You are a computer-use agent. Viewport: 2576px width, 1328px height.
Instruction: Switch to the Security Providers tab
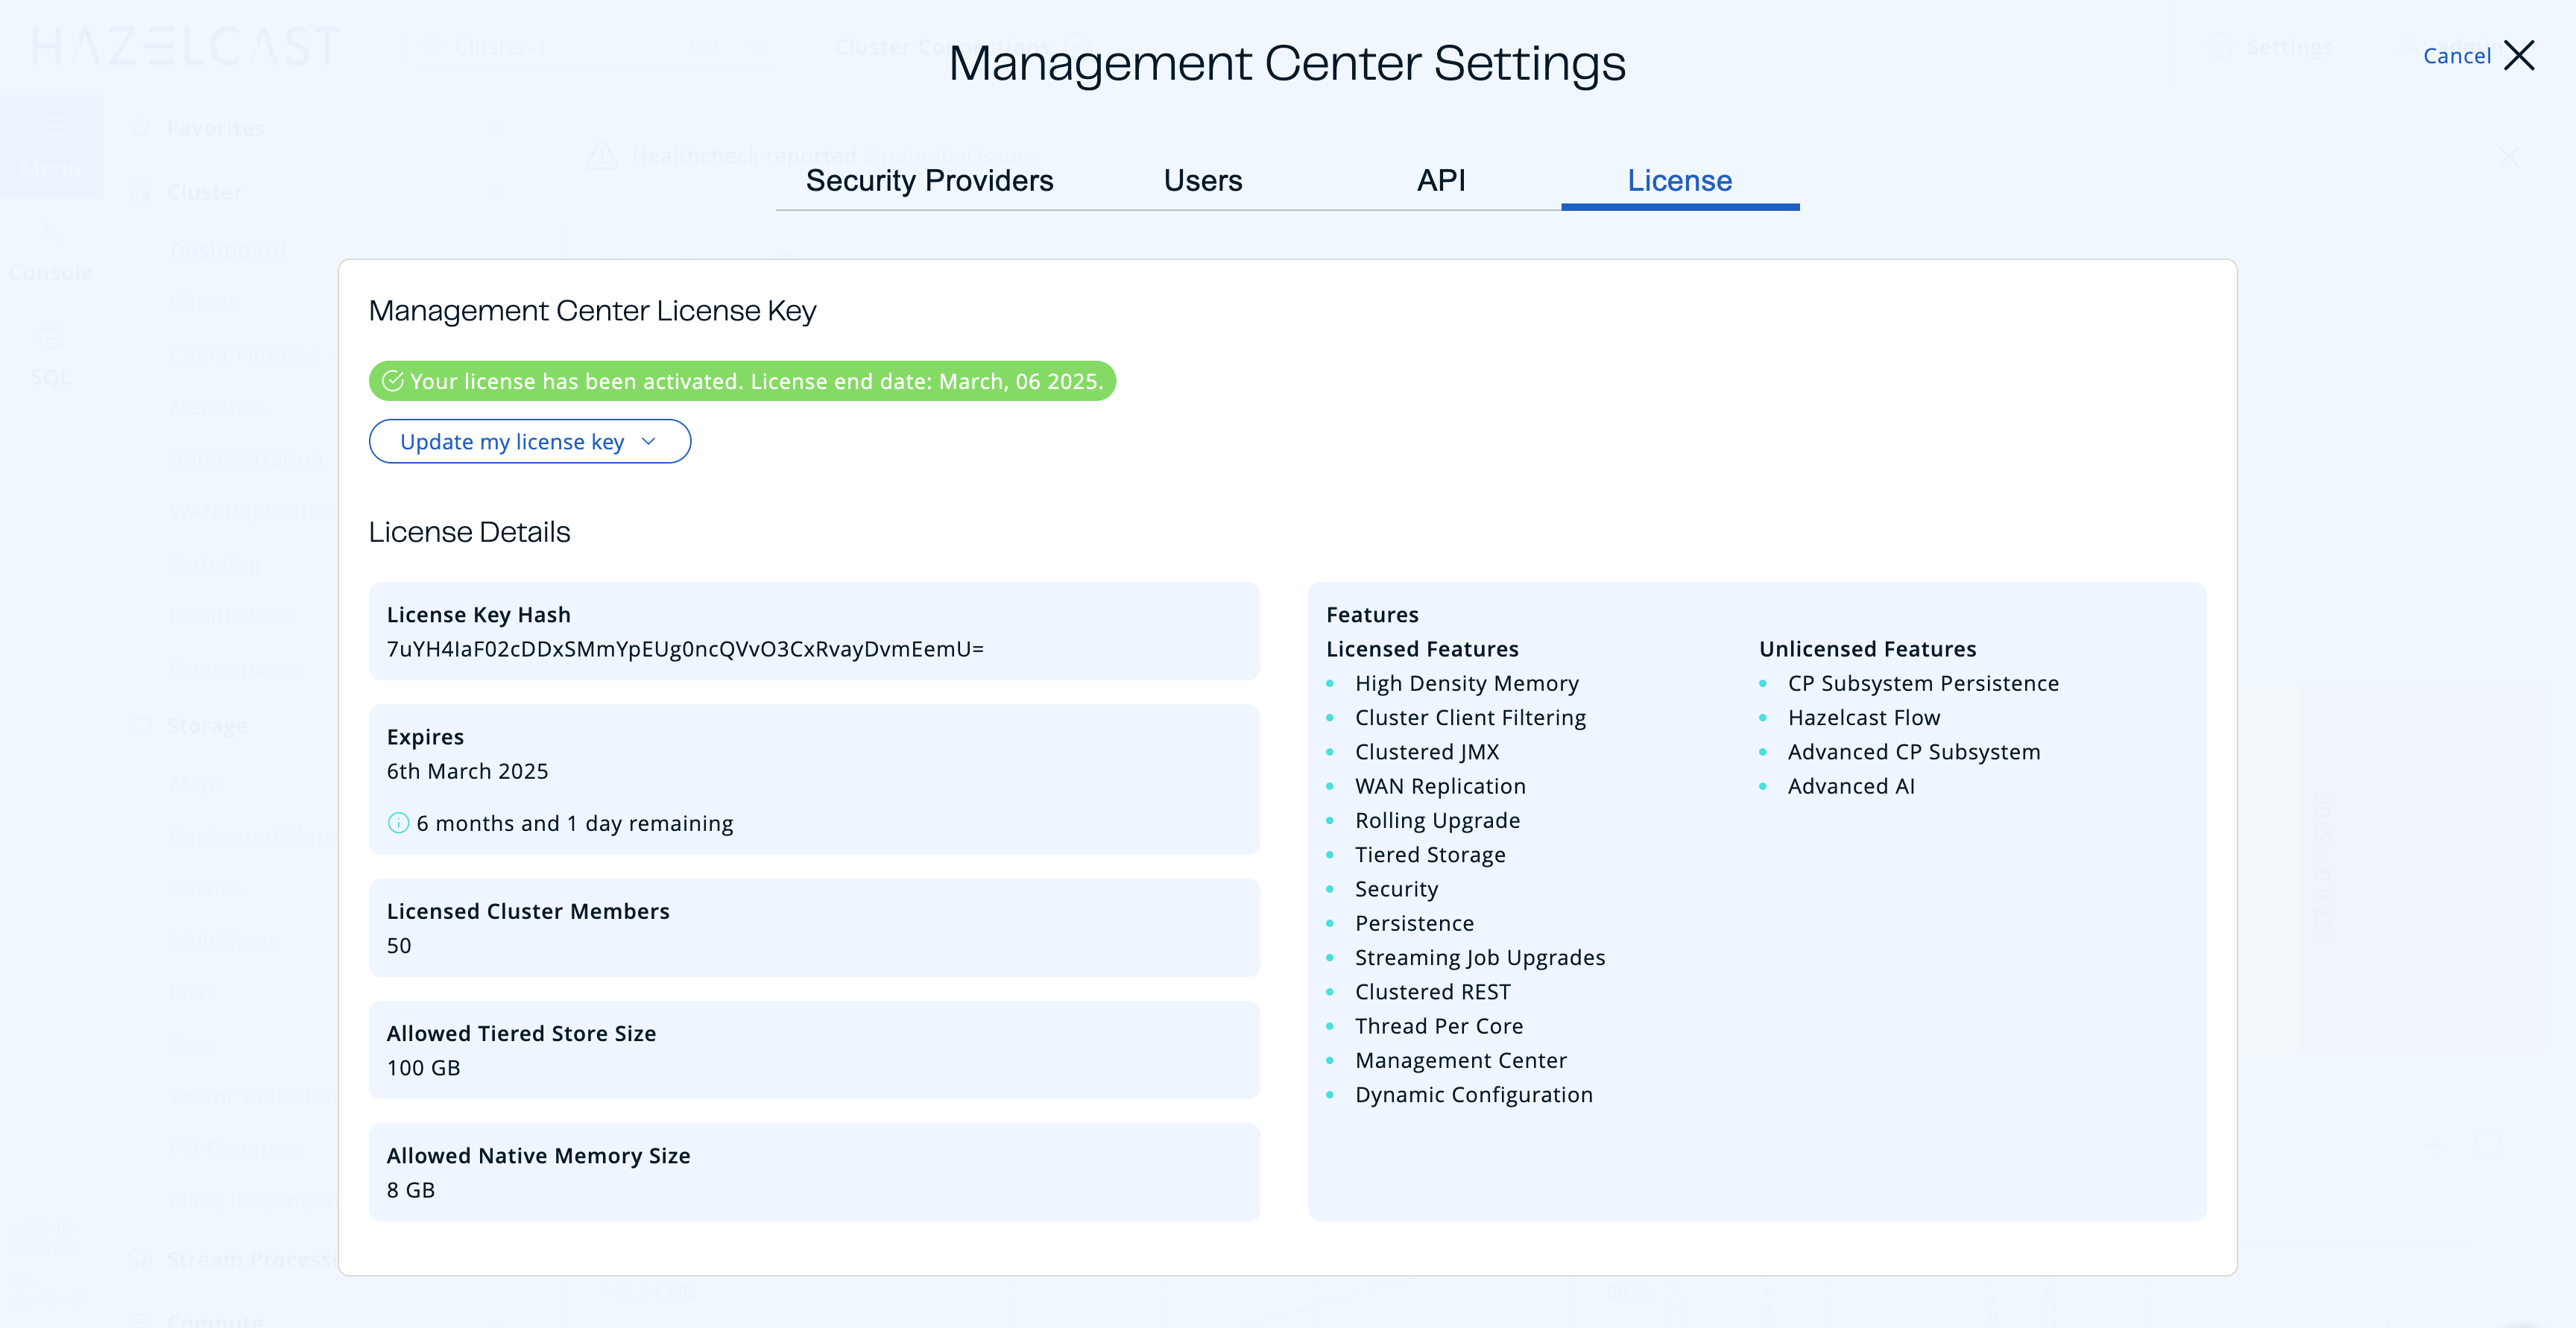click(929, 181)
